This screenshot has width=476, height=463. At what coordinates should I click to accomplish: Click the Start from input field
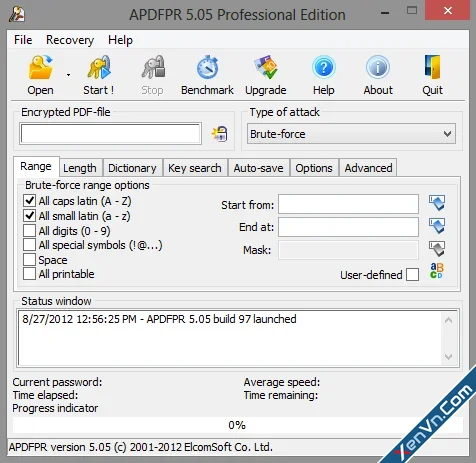click(348, 204)
